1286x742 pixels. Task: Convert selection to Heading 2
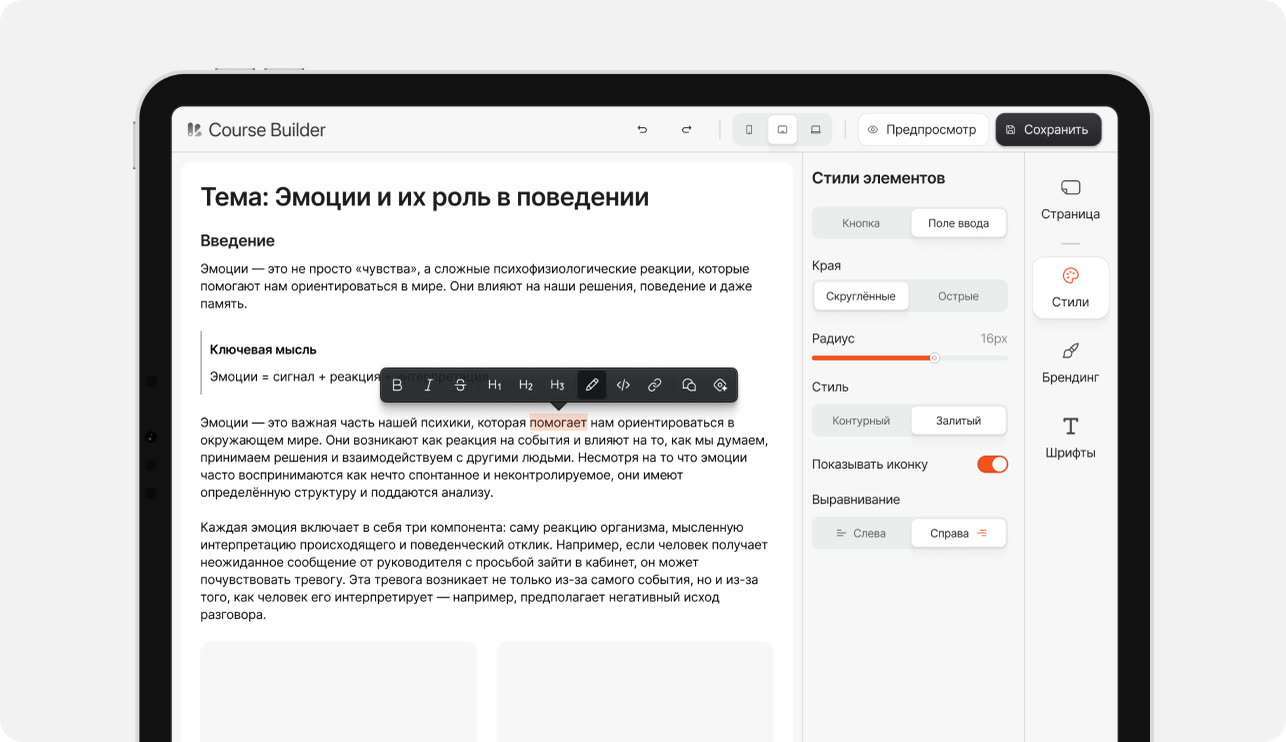[x=526, y=385]
